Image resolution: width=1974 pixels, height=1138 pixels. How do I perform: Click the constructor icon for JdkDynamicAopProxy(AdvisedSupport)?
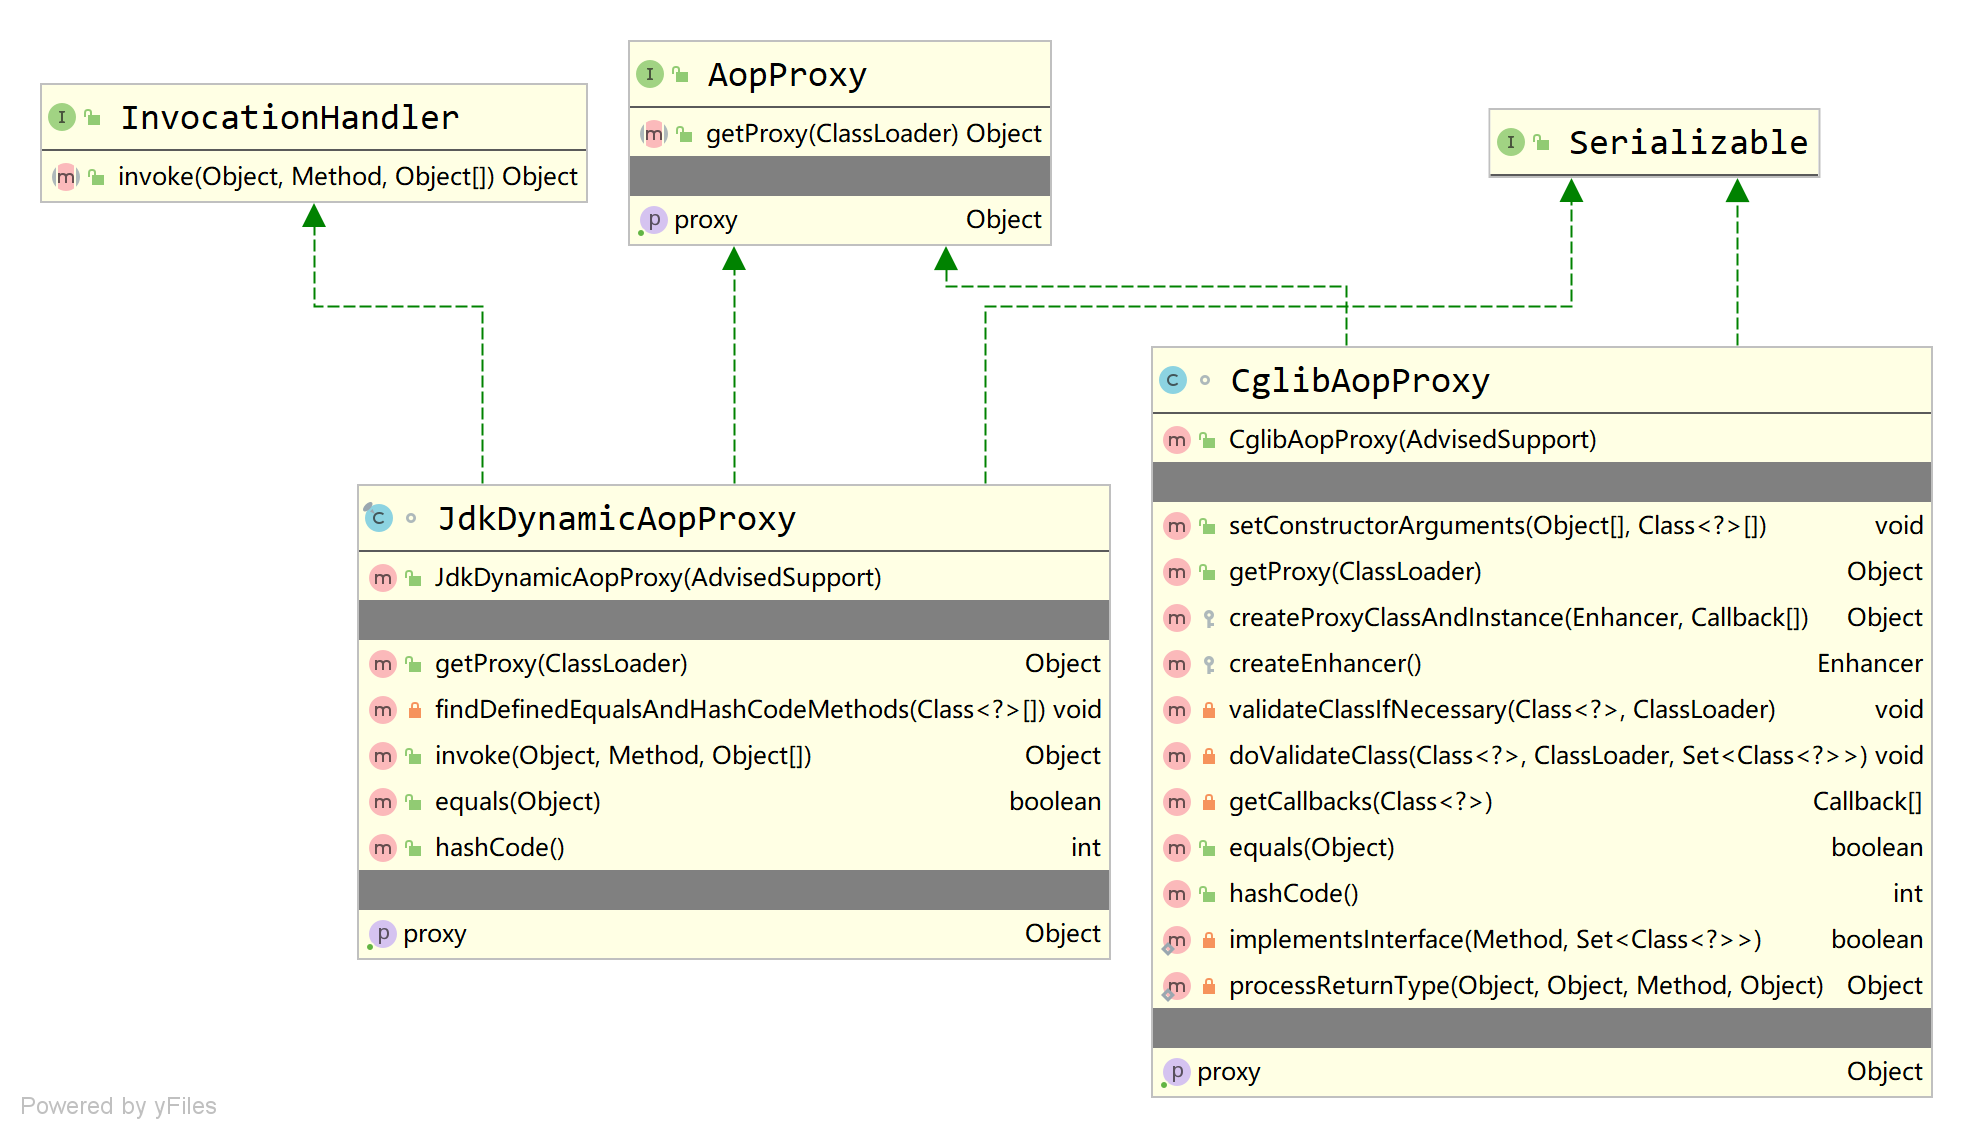[x=383, y=578]
